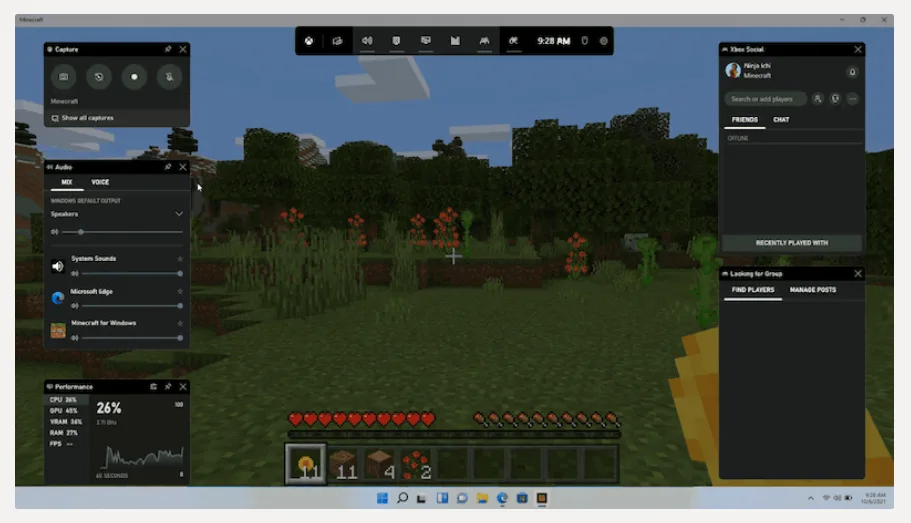Select the GPU metric row
This screenshot has width=911, height=523.
tap(66, 411)
